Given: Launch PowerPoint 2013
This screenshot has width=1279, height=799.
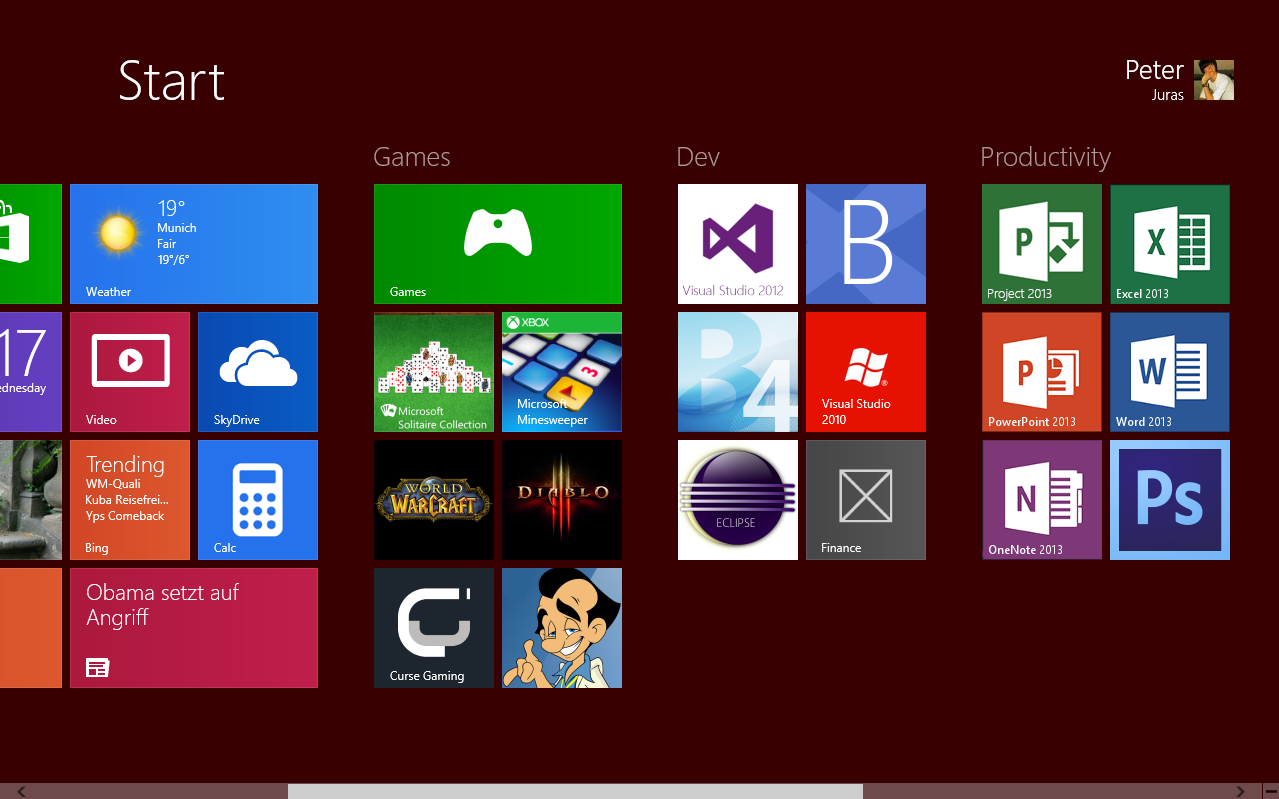Looking at the screenshot, I should (x=1042, y=372).
